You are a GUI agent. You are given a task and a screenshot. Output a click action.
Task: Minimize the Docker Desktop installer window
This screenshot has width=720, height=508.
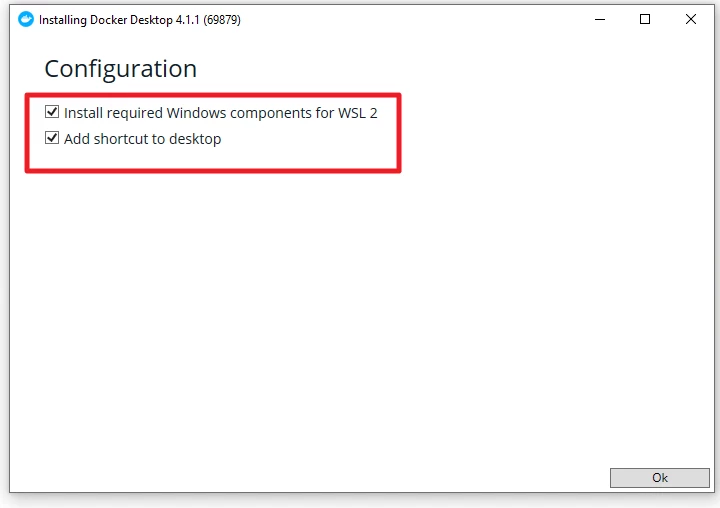(600, 19)
